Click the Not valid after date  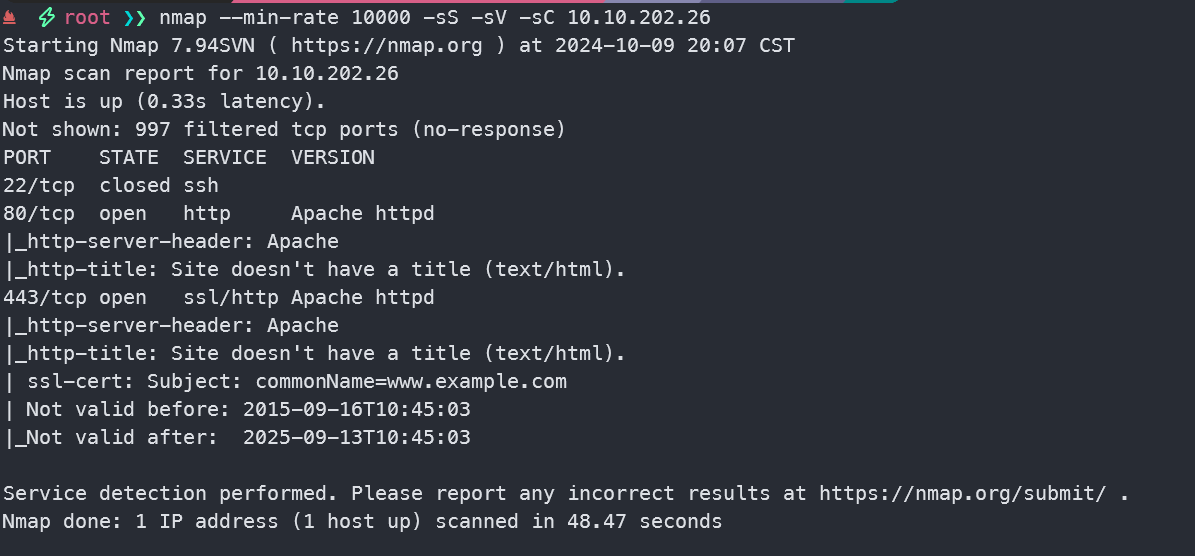(x=356, y=437)
